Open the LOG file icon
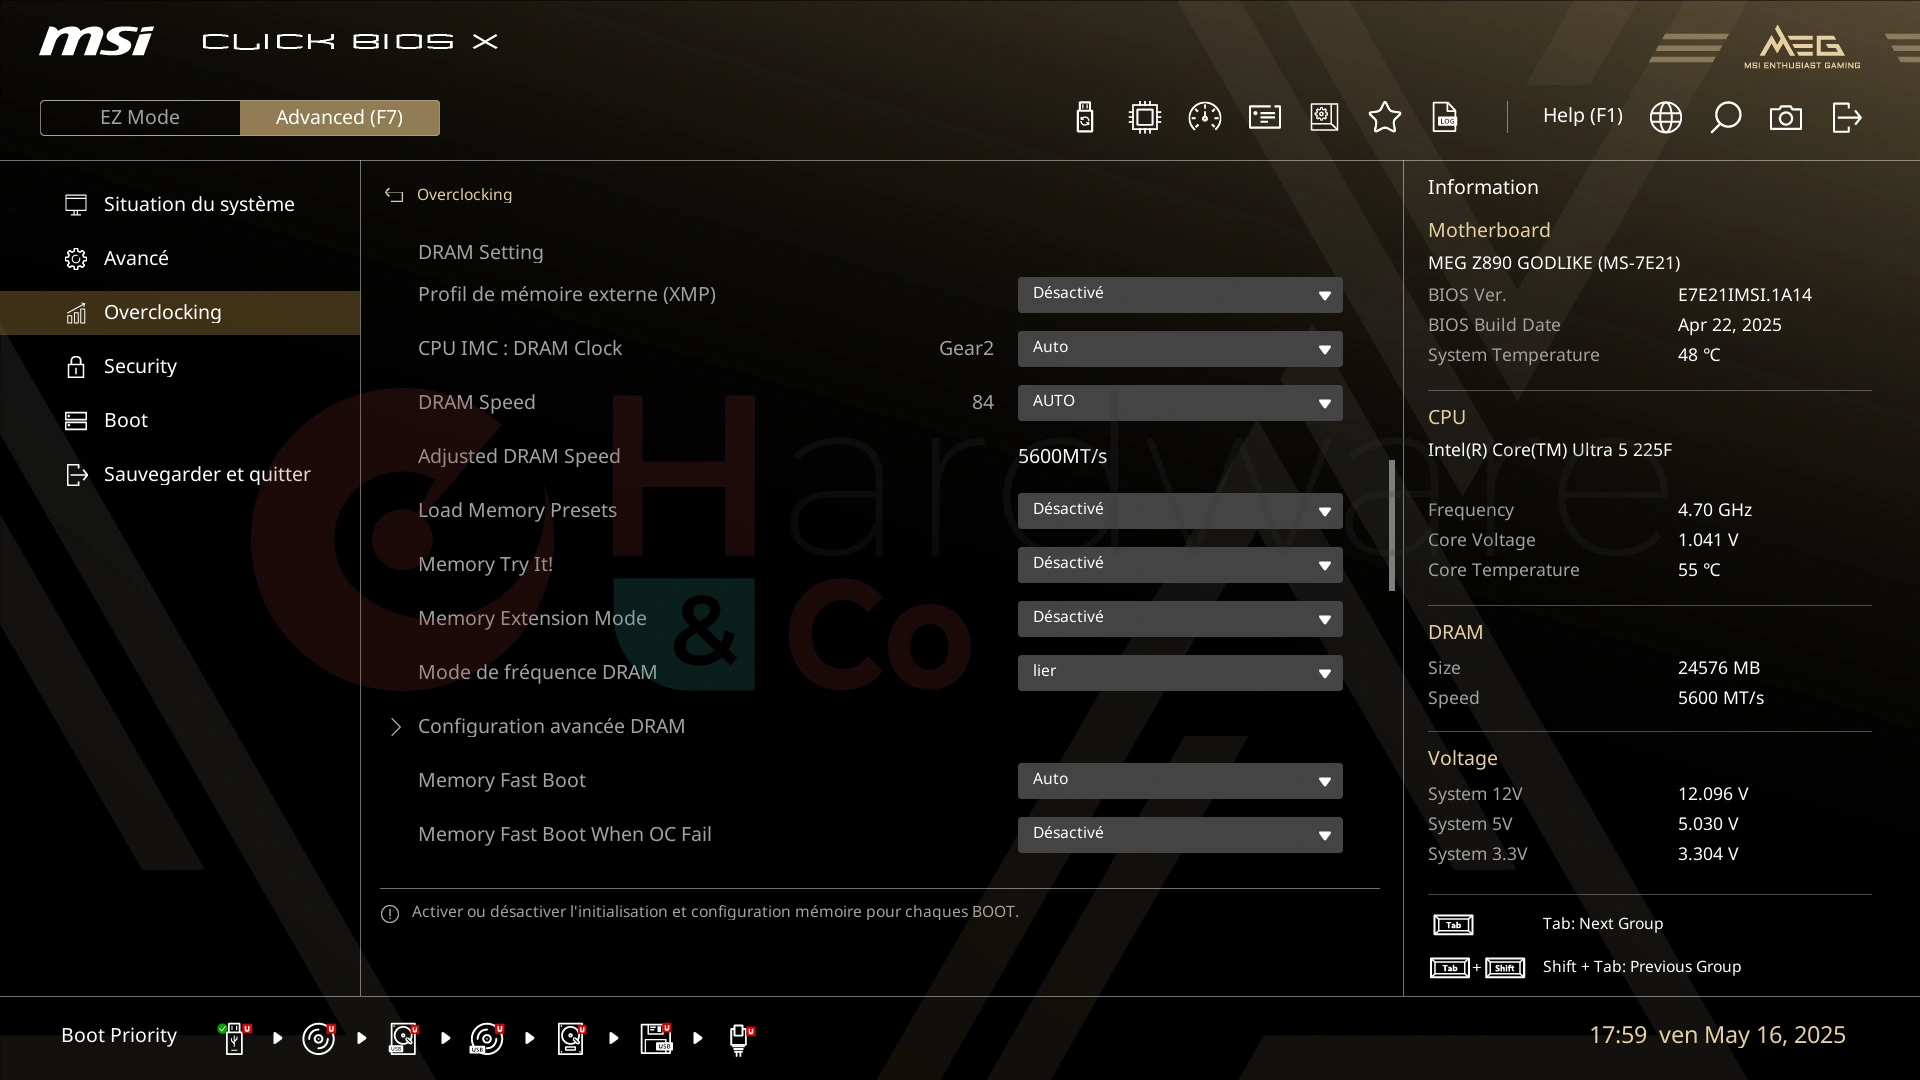This screenshot has height=1080, width=1920. [1444, 117]
